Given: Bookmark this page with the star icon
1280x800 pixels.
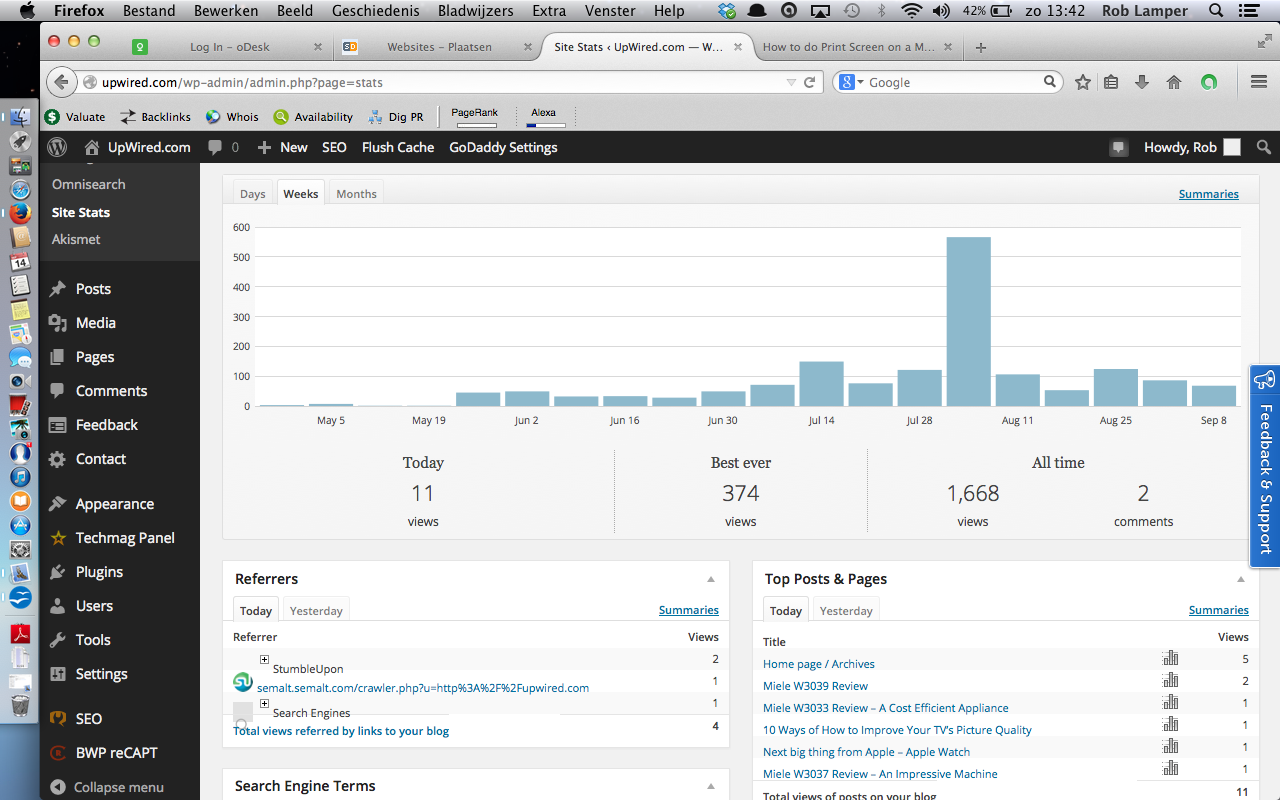Looking at the screenshot, I should [x=1083, y=83].
